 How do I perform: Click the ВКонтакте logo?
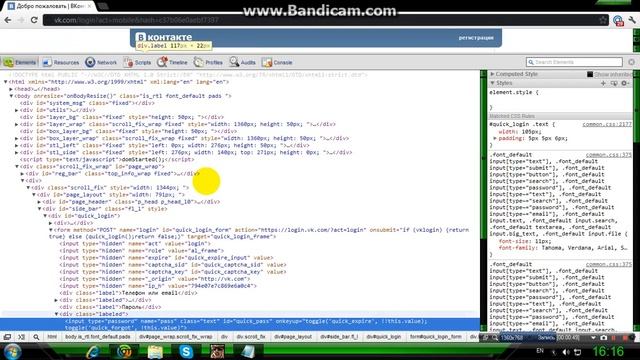point(164,37)
